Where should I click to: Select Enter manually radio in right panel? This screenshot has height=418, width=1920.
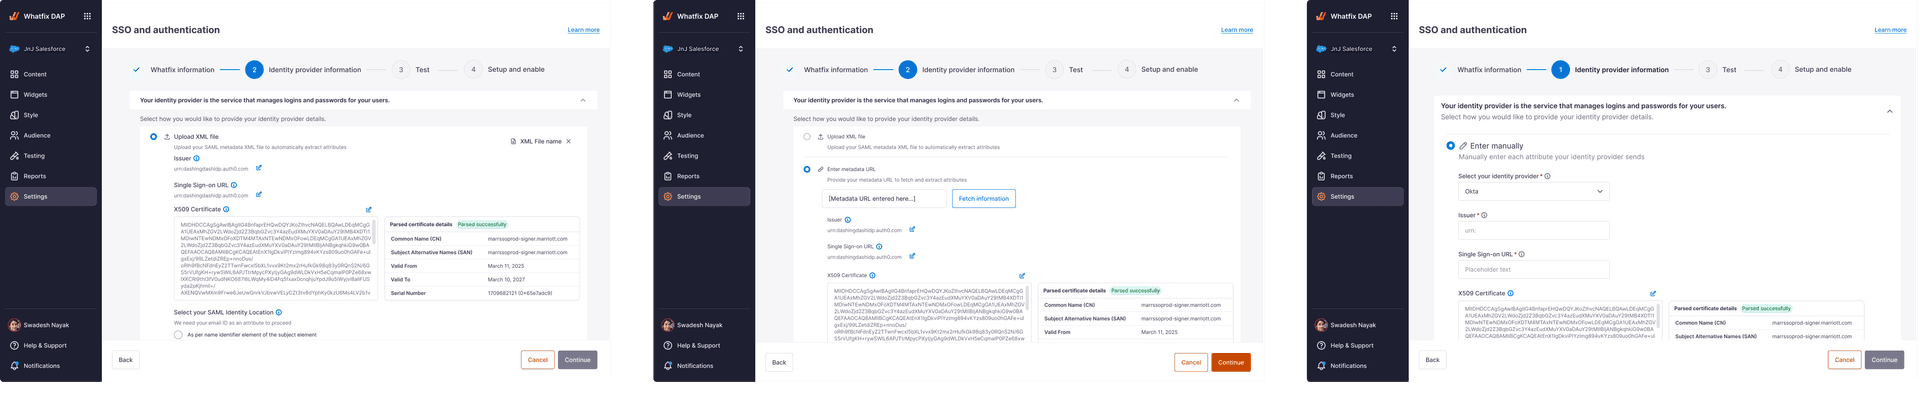pyautogui.click(x=1451, y=146)
